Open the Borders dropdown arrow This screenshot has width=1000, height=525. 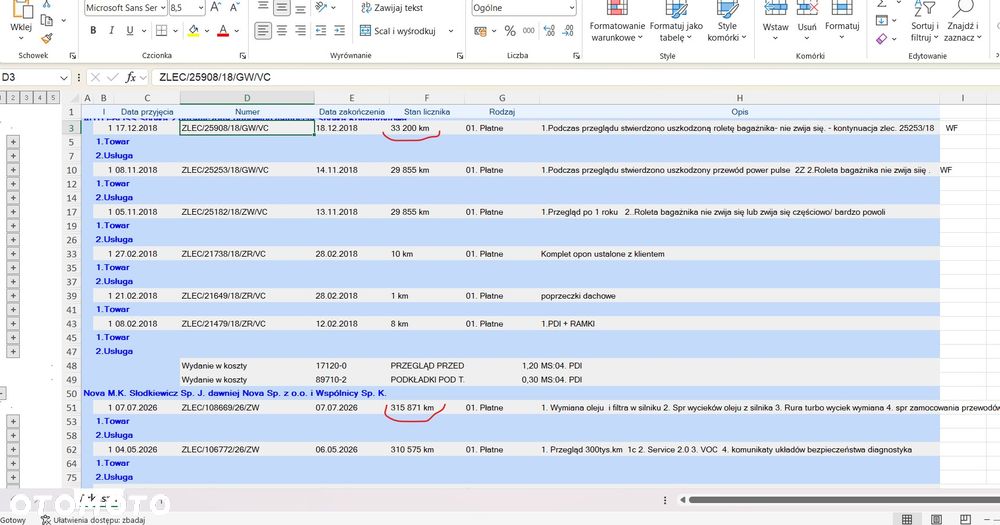pyautogui.click(x=175, y=31)
